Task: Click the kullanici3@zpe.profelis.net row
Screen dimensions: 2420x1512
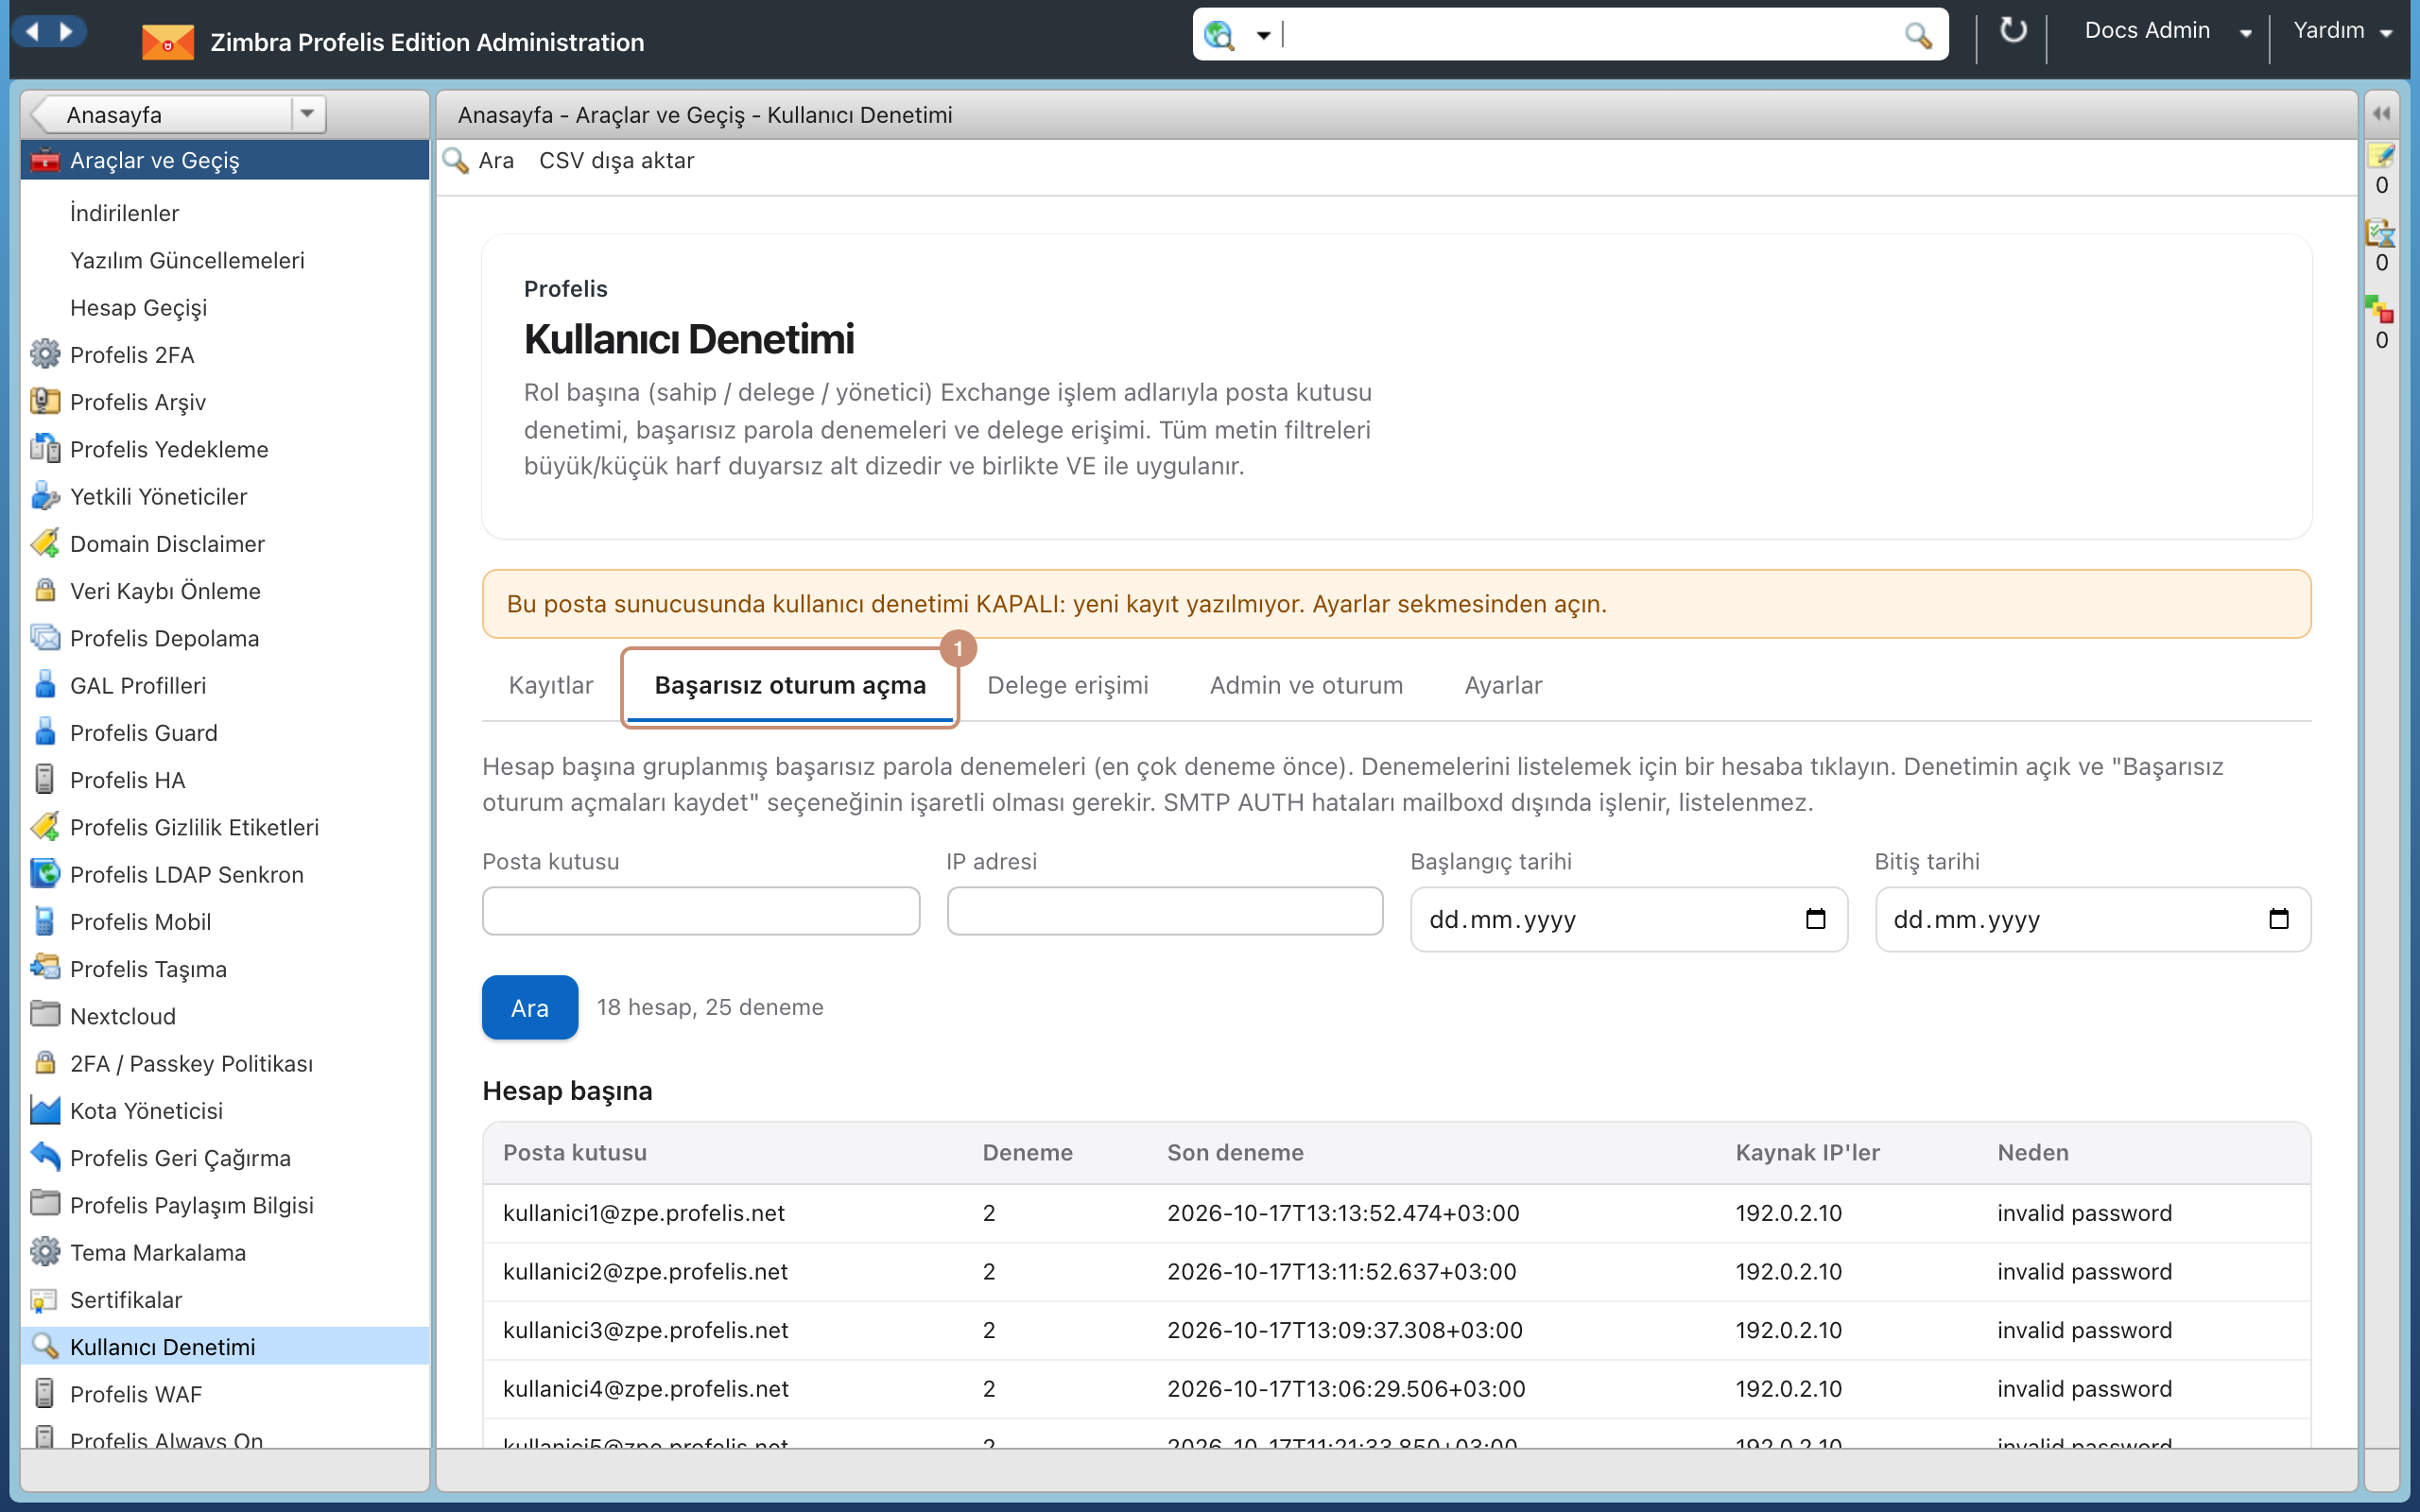Action: (x=1396, y=1330)
